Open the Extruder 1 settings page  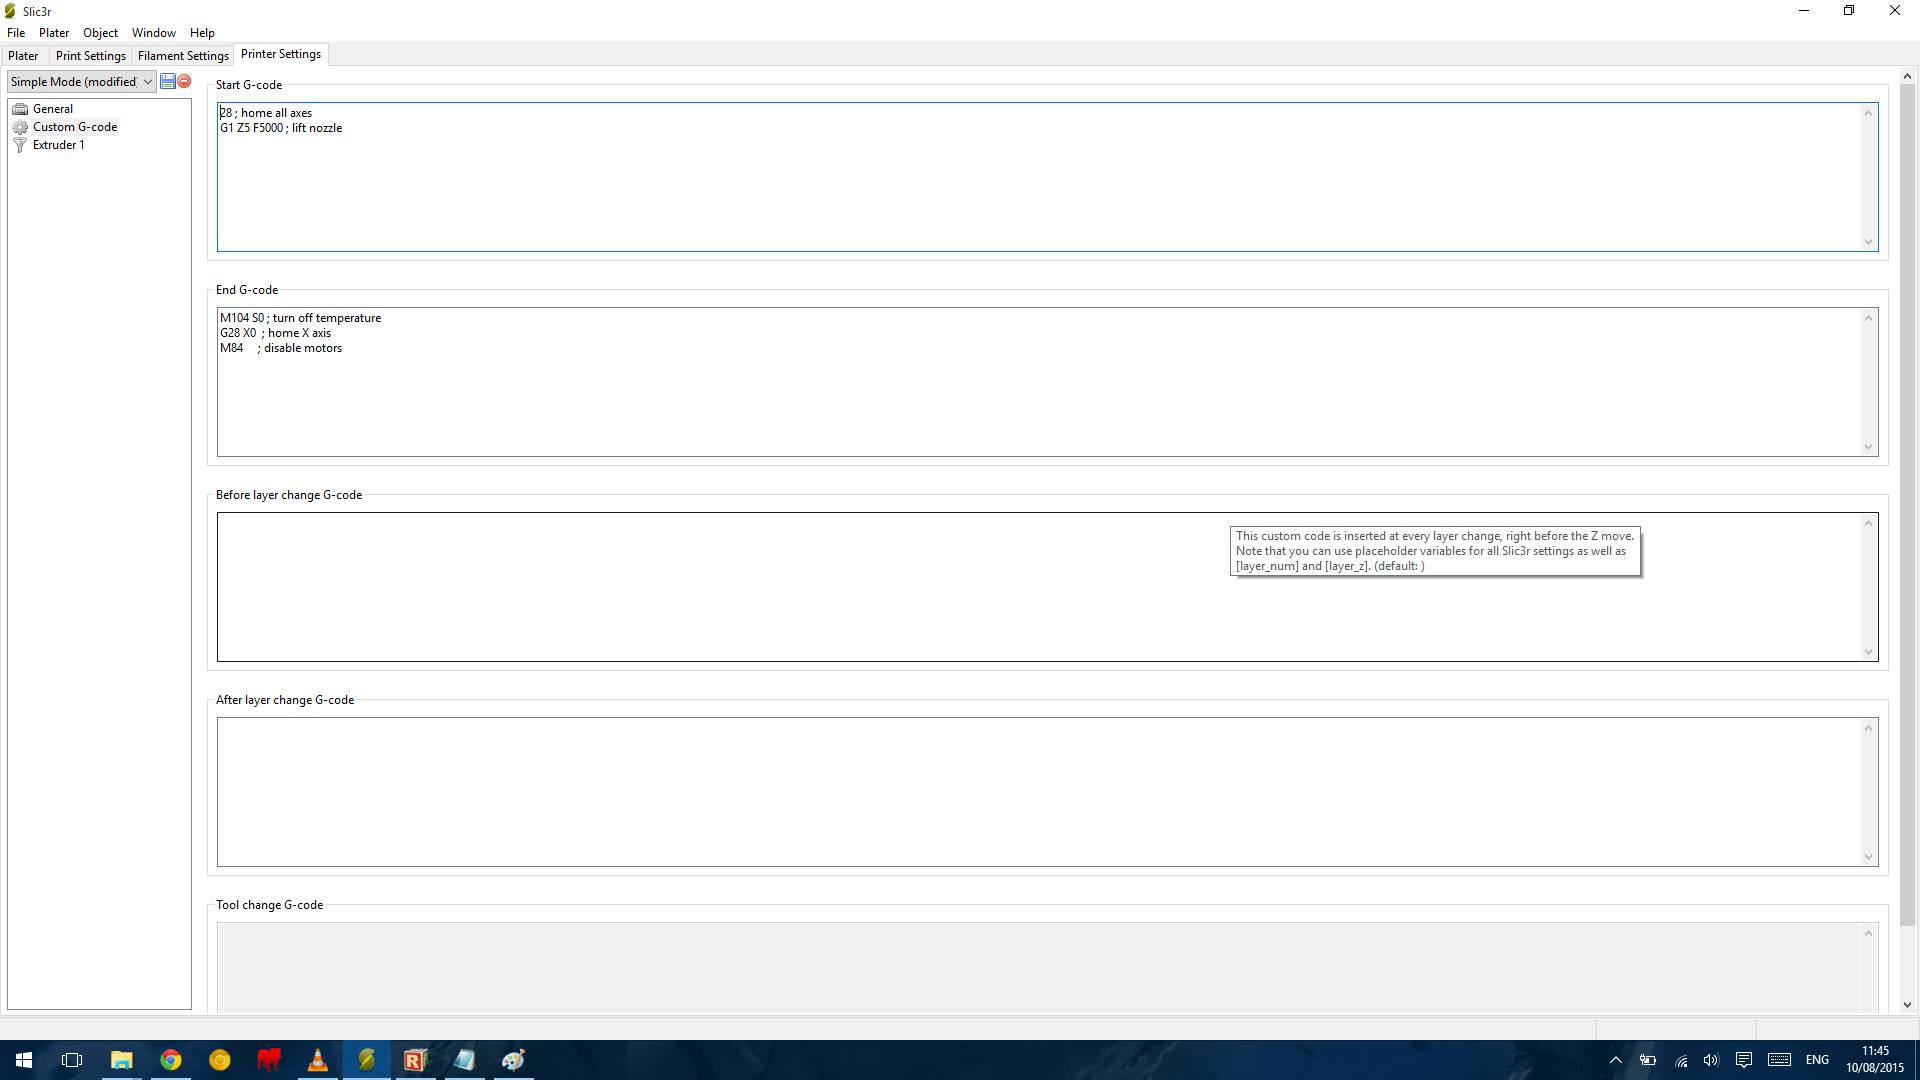[58, 145]
